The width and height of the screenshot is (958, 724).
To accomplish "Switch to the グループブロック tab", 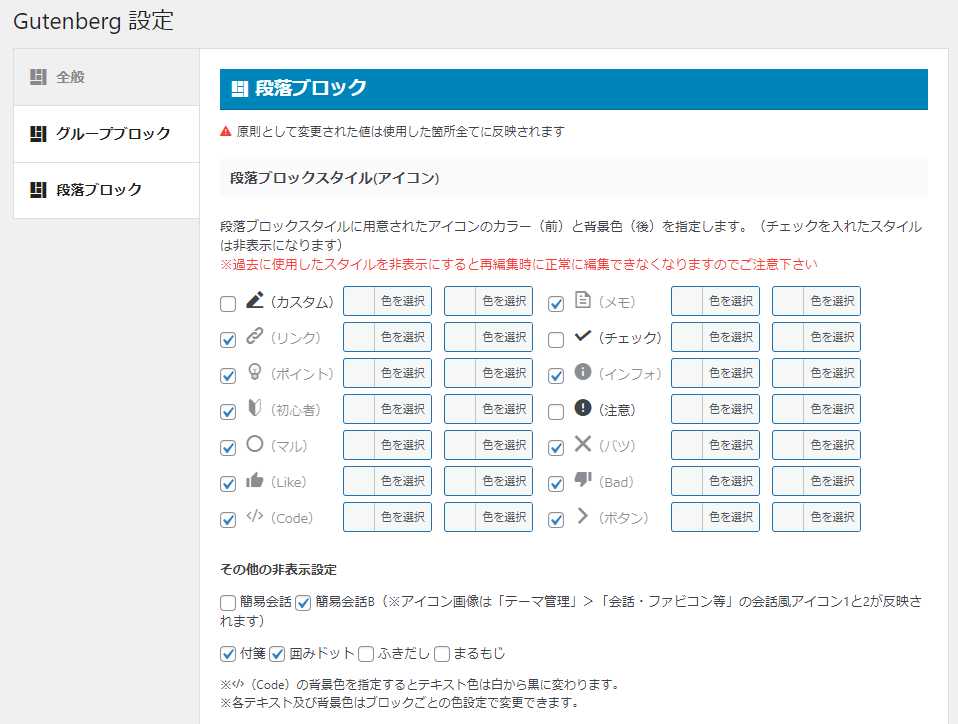I will [106, 134].
